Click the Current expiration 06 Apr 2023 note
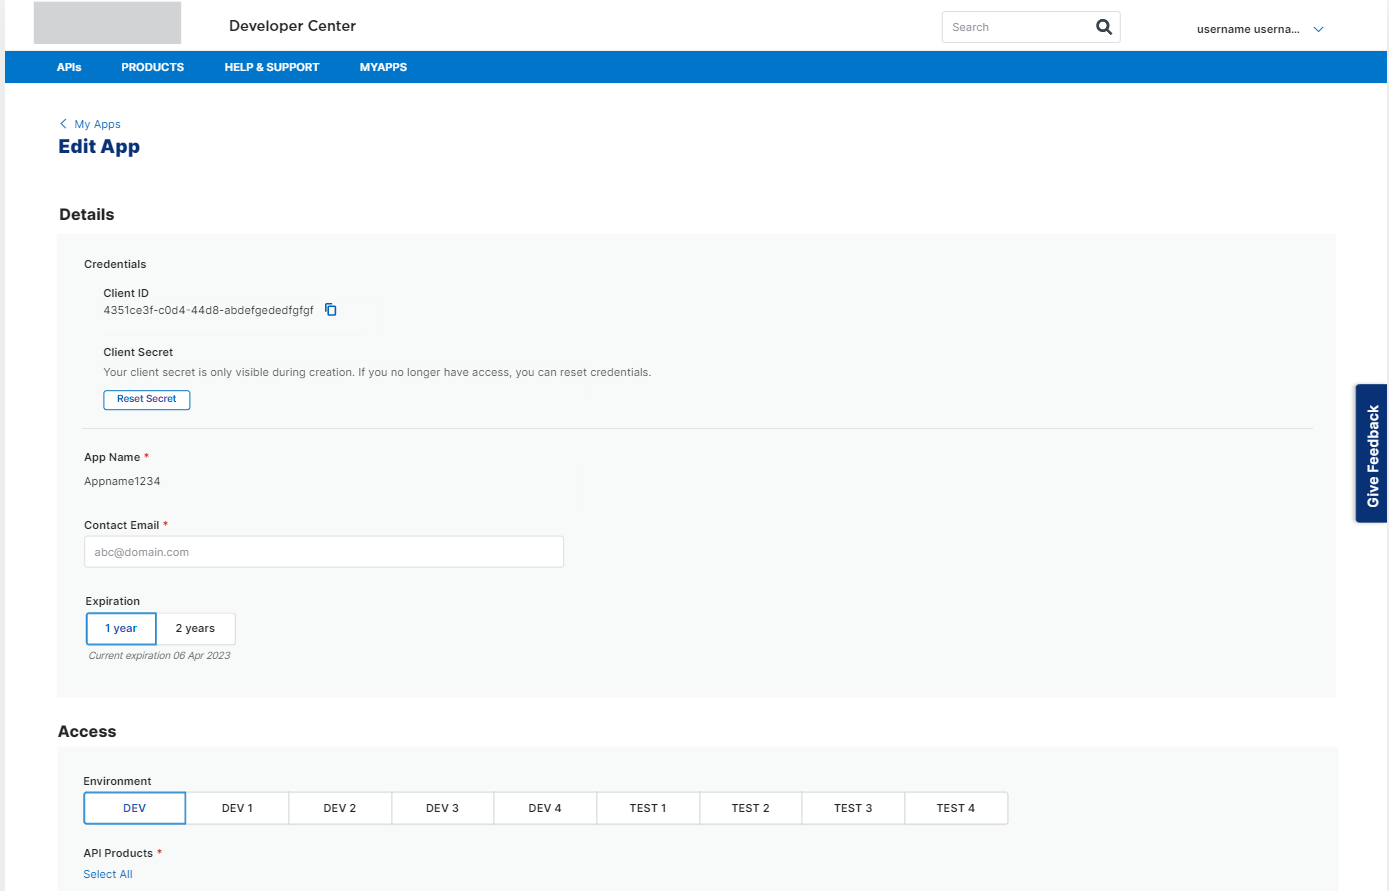 click(x=159, y=656)
